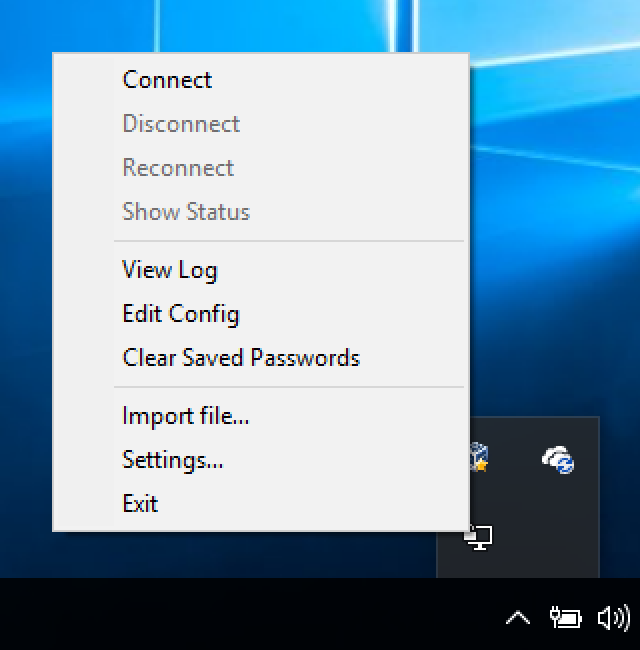Image resolution: width=640 pixels, height=650 pixels.
Task: Click the cube with star tray icon
Action: tap(479, 457)
